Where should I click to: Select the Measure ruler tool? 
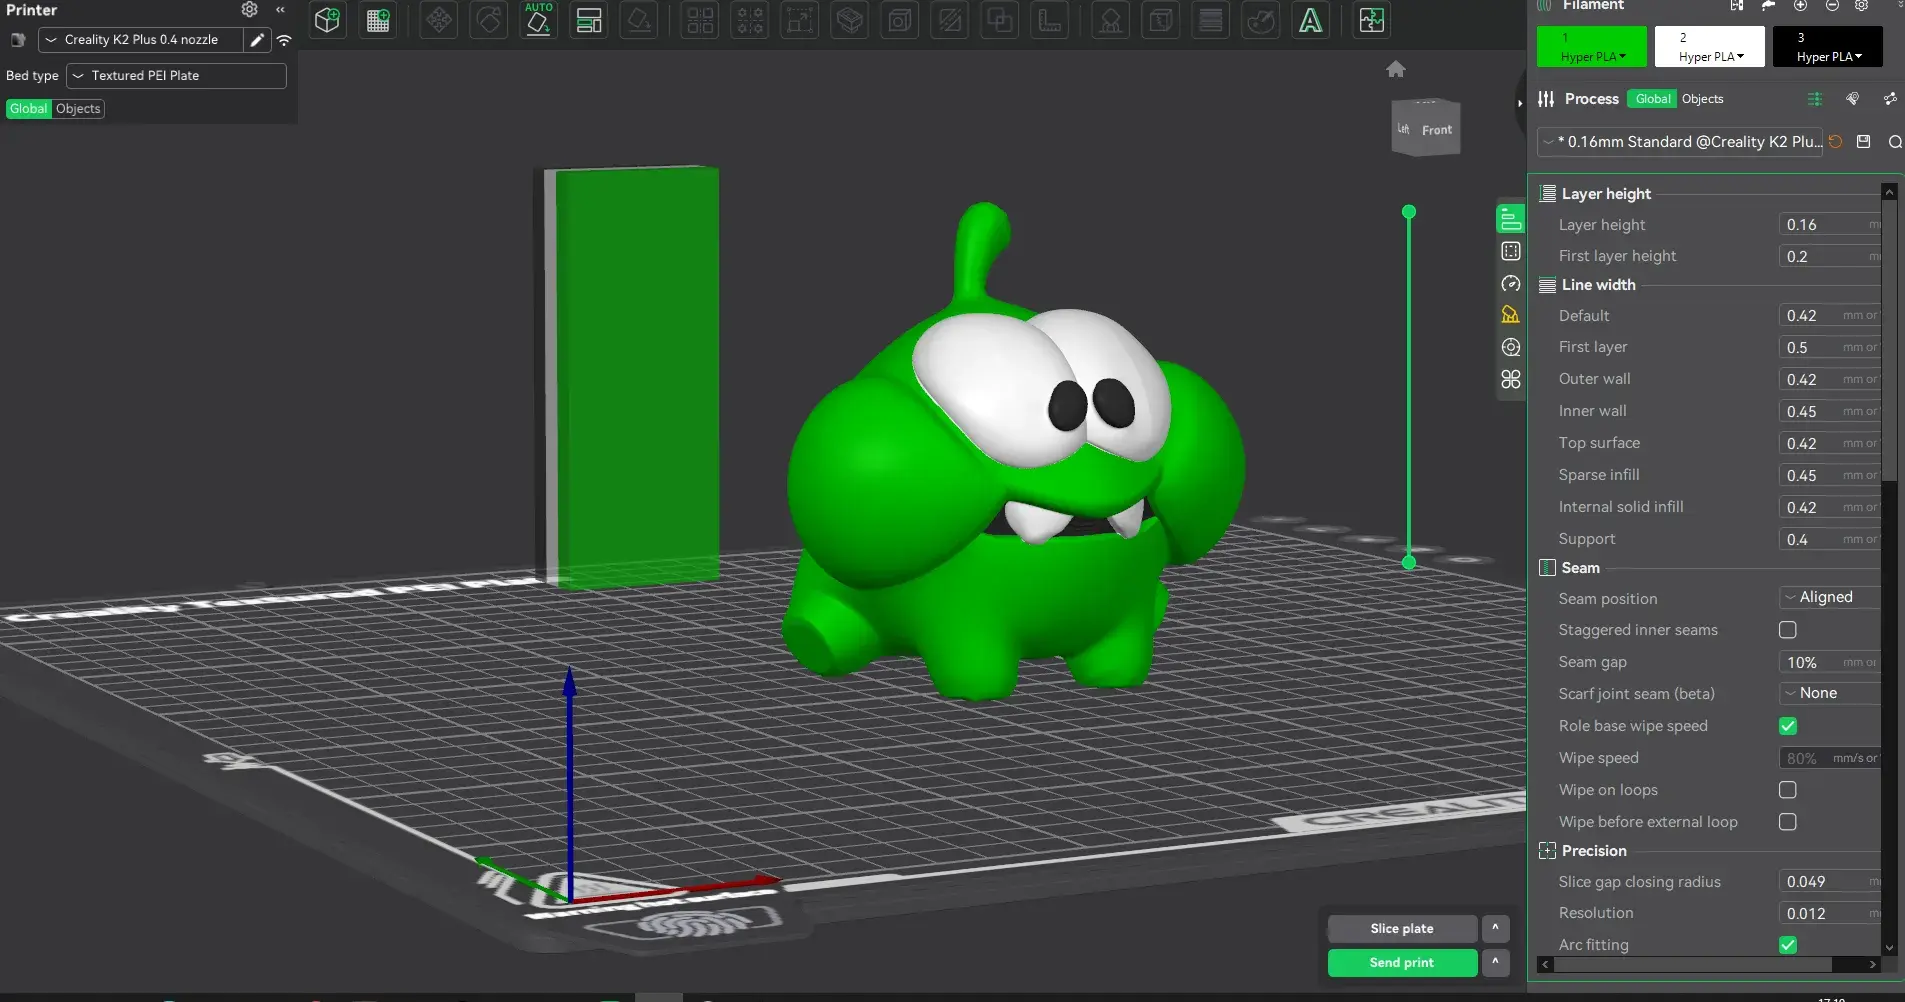[1050, 20]
